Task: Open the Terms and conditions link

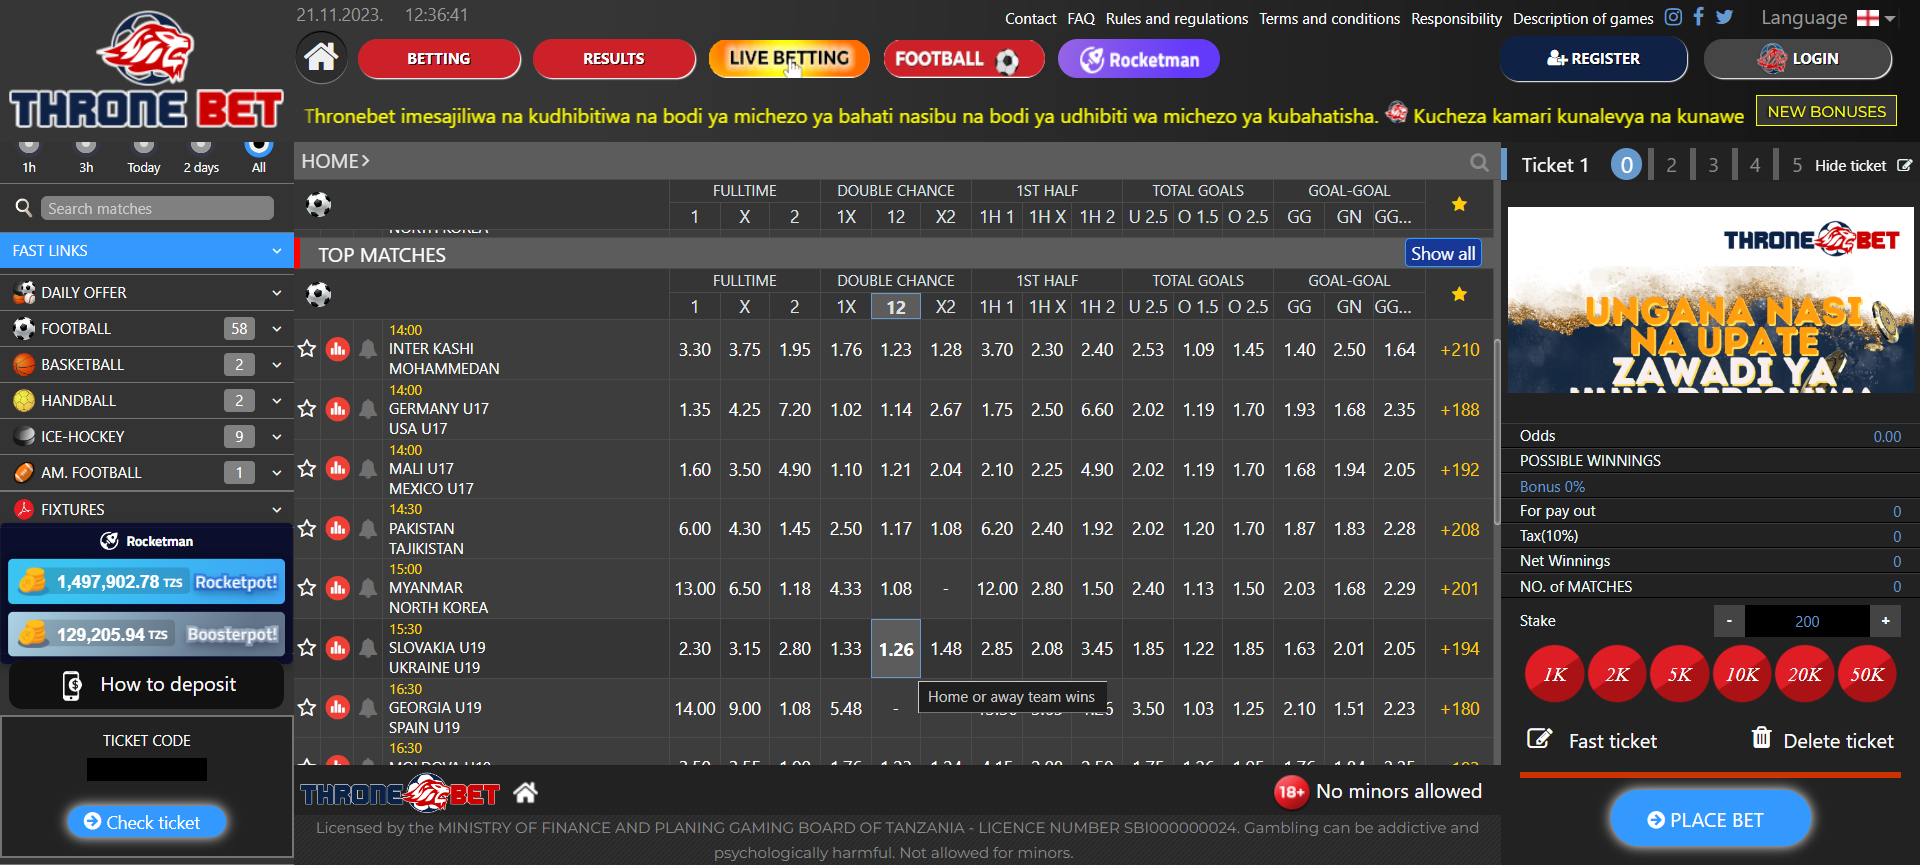Action: (1329, 19)
